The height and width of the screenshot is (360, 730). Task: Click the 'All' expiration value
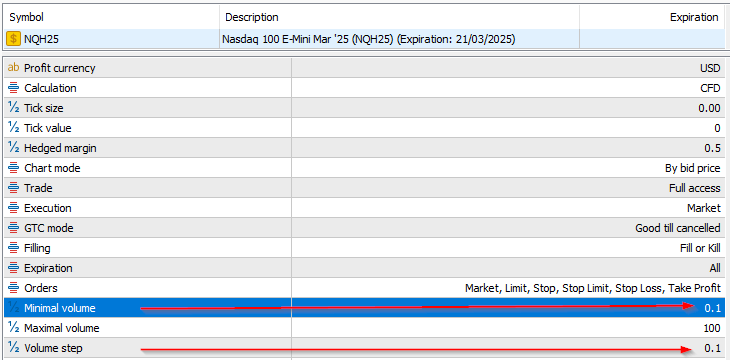[715, 268]
